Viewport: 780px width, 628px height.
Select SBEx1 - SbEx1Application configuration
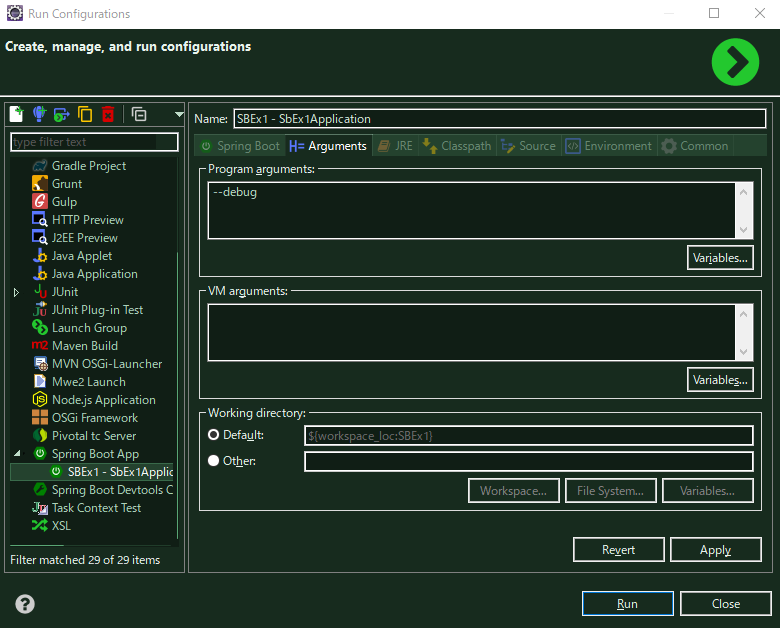point(92,472)
